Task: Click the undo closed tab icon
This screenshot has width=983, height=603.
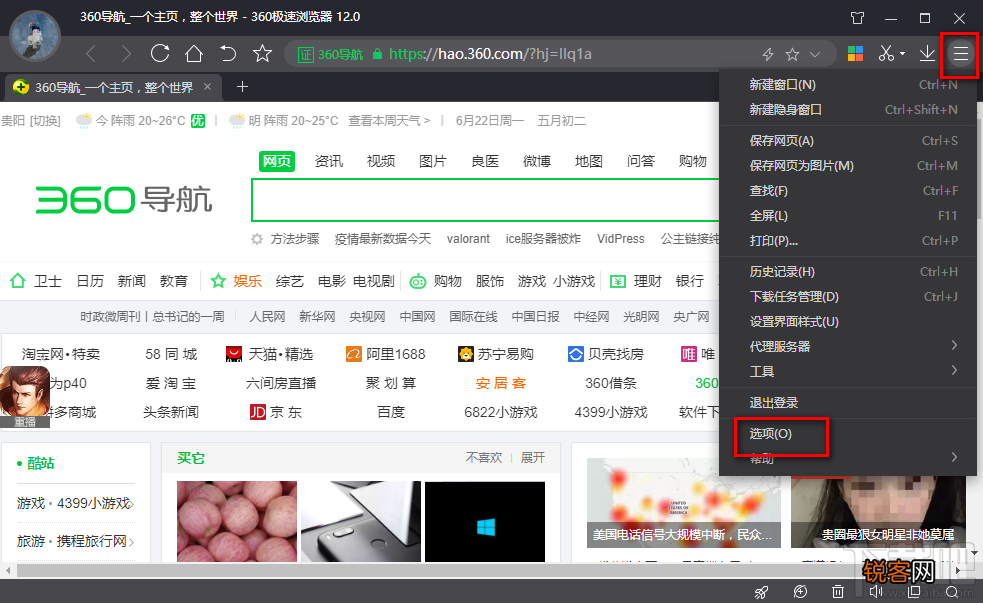Action: tap(228, 53)
